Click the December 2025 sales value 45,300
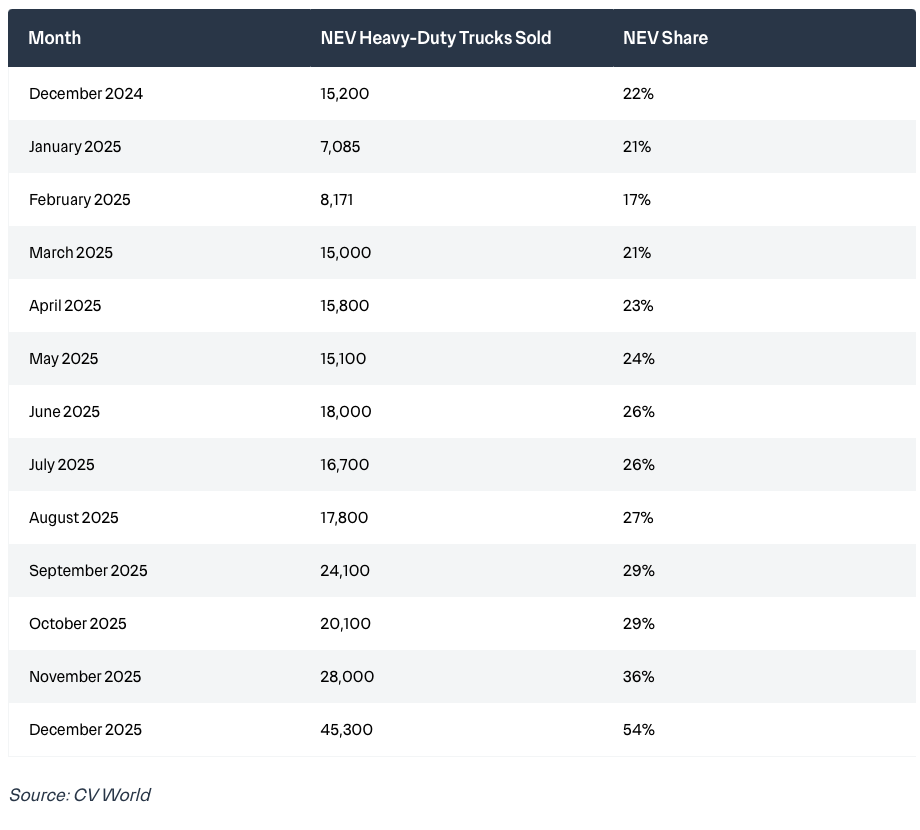Screen dimensions: 920x830 pyautogui.click(x=346, y=730)
